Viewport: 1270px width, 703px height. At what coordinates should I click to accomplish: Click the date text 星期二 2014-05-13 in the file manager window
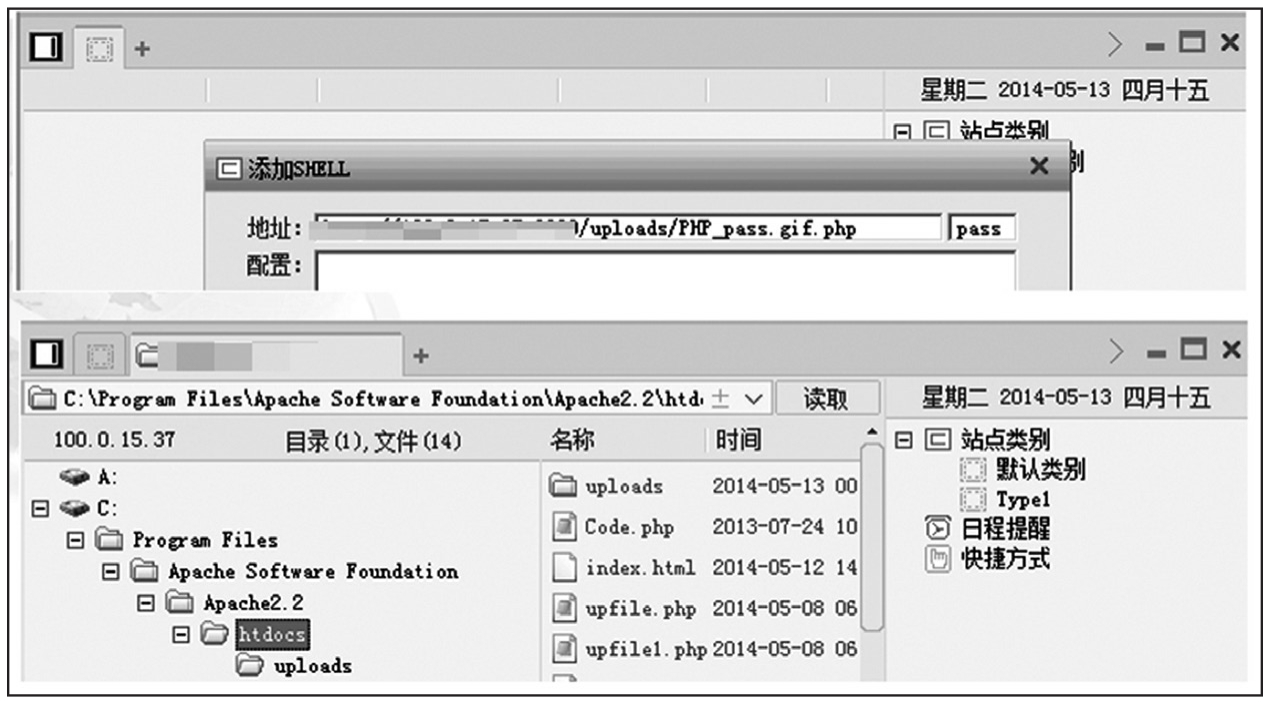click(x=1015, y=398)
